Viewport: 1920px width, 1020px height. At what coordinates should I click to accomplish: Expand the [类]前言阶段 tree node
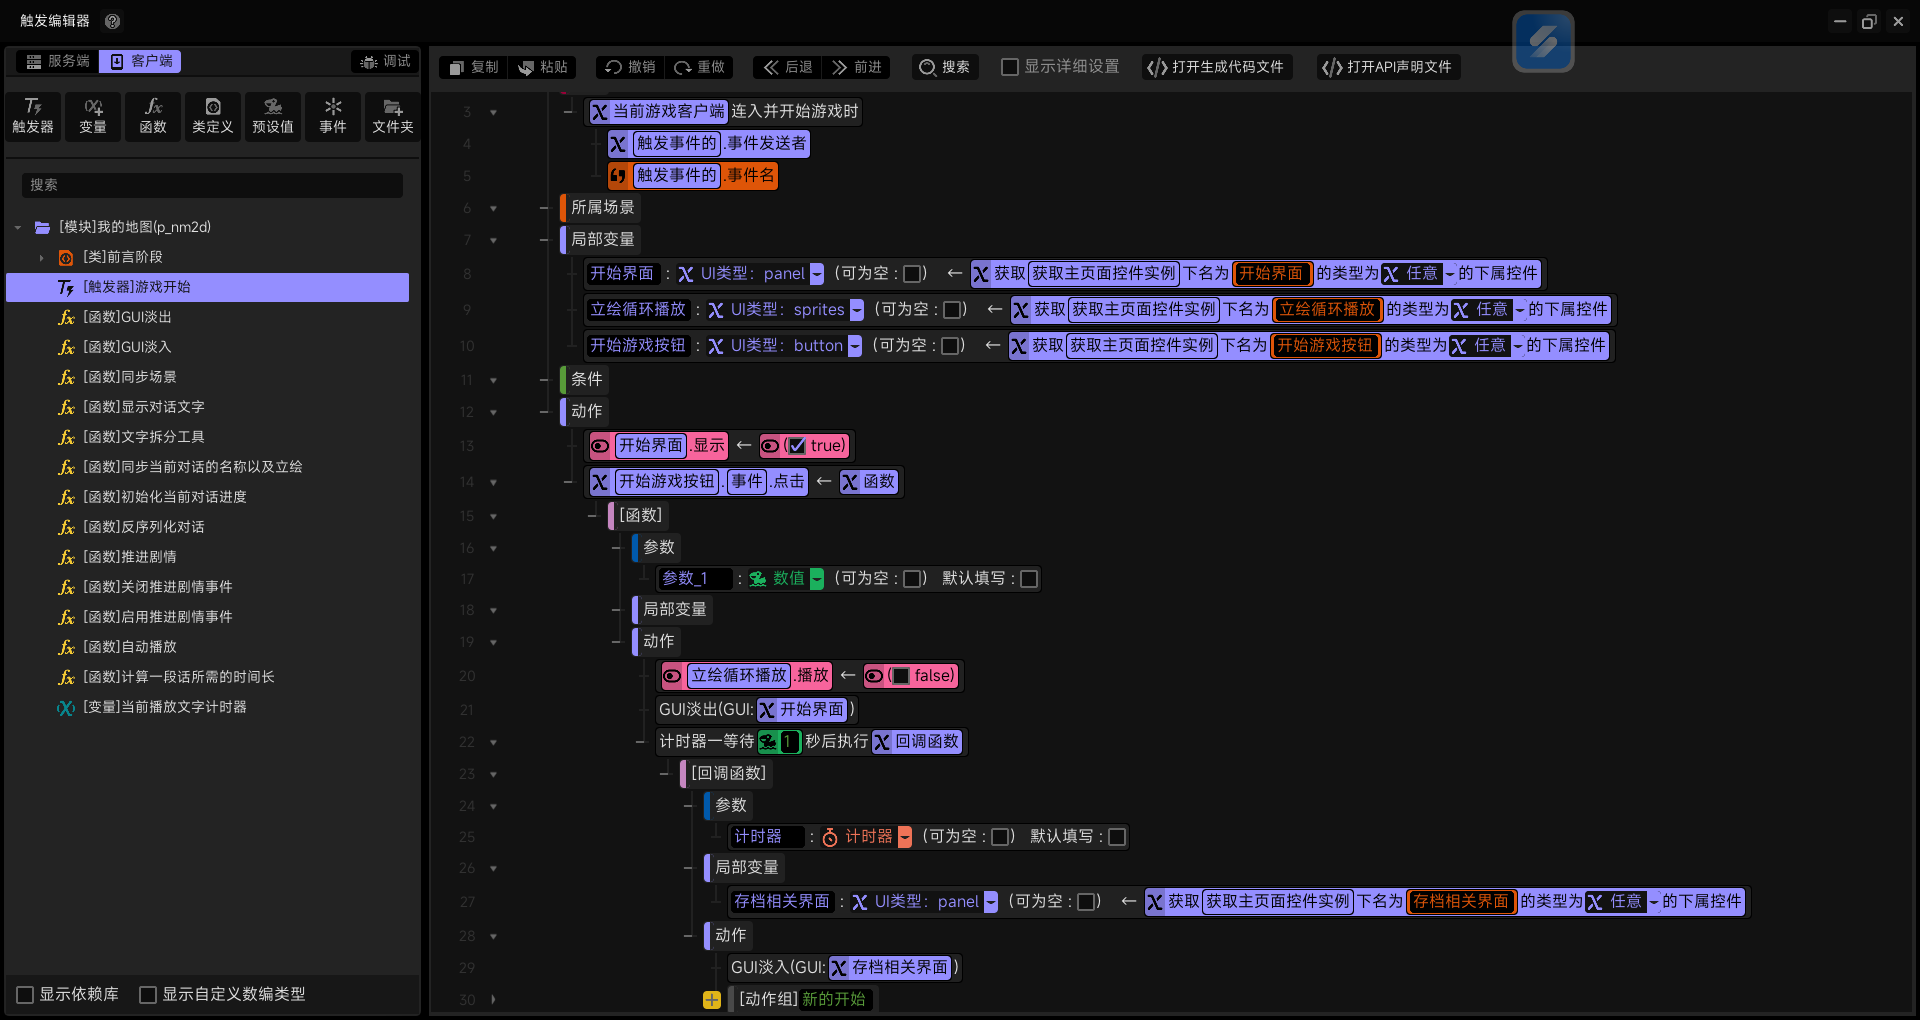click(x=42, y=257)
